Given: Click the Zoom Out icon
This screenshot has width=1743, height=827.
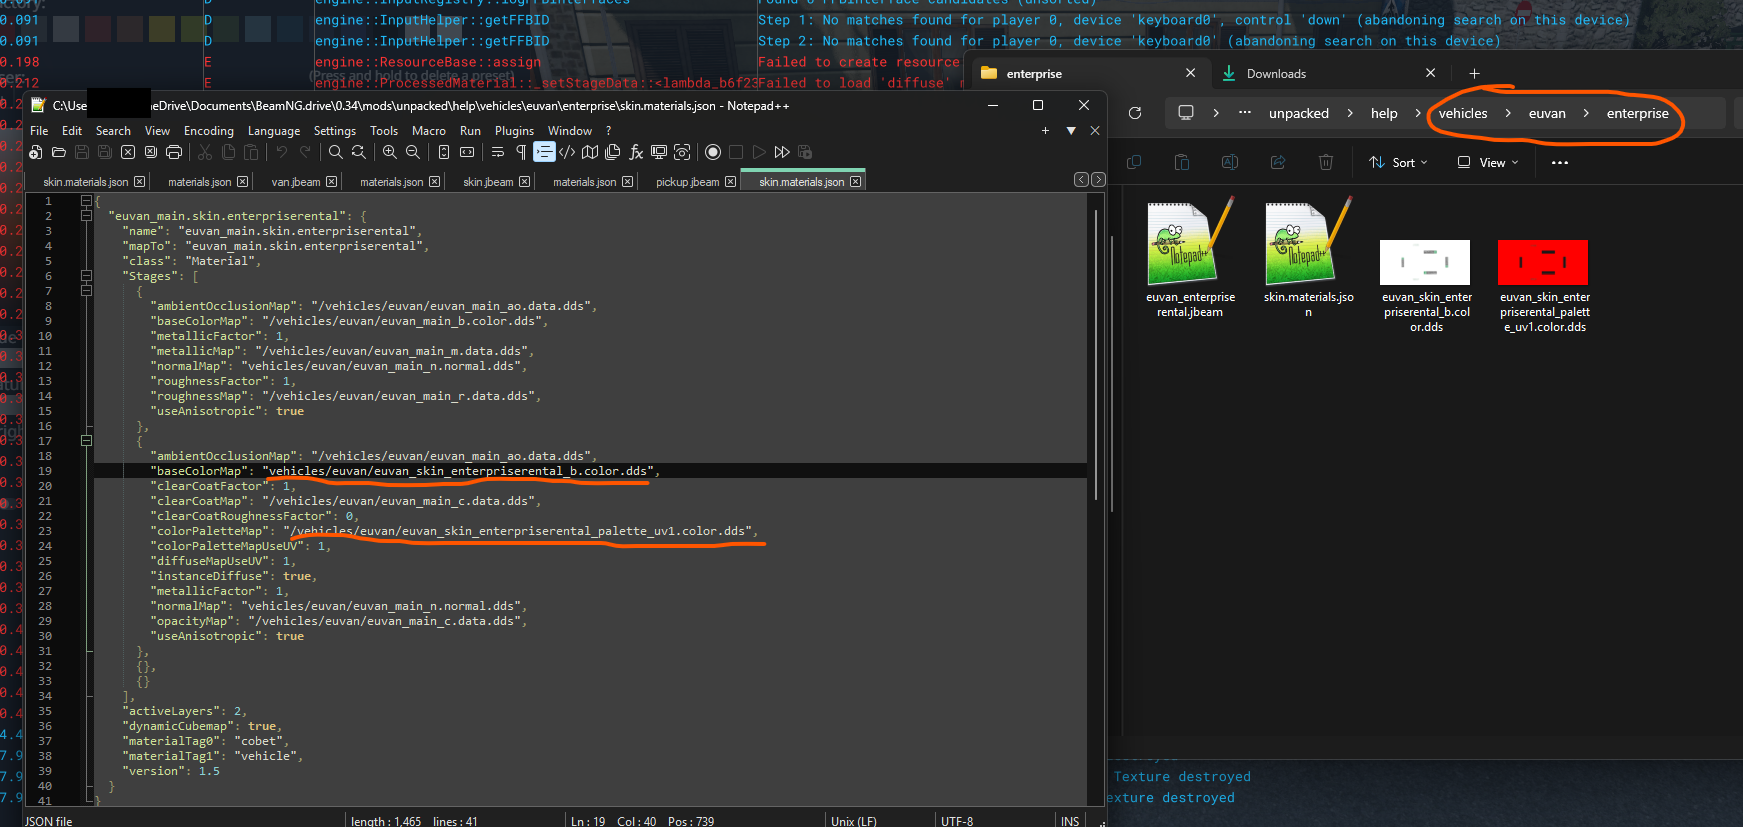Looking at the screenshot, I should (413, 152).
